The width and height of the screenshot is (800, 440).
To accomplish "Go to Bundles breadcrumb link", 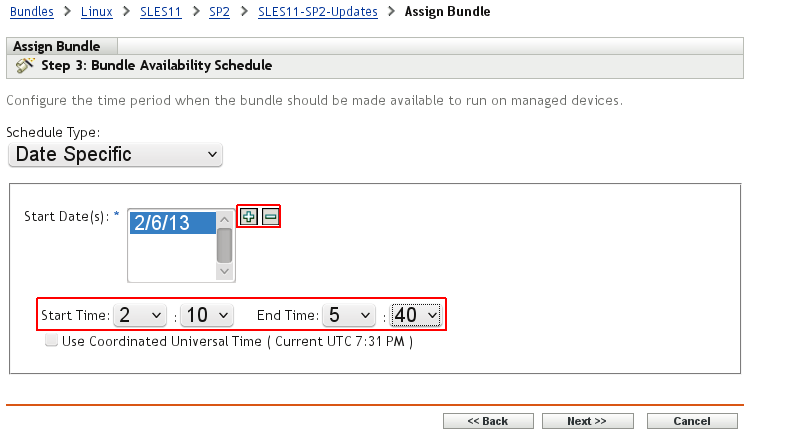I will (x=30, y=12).
